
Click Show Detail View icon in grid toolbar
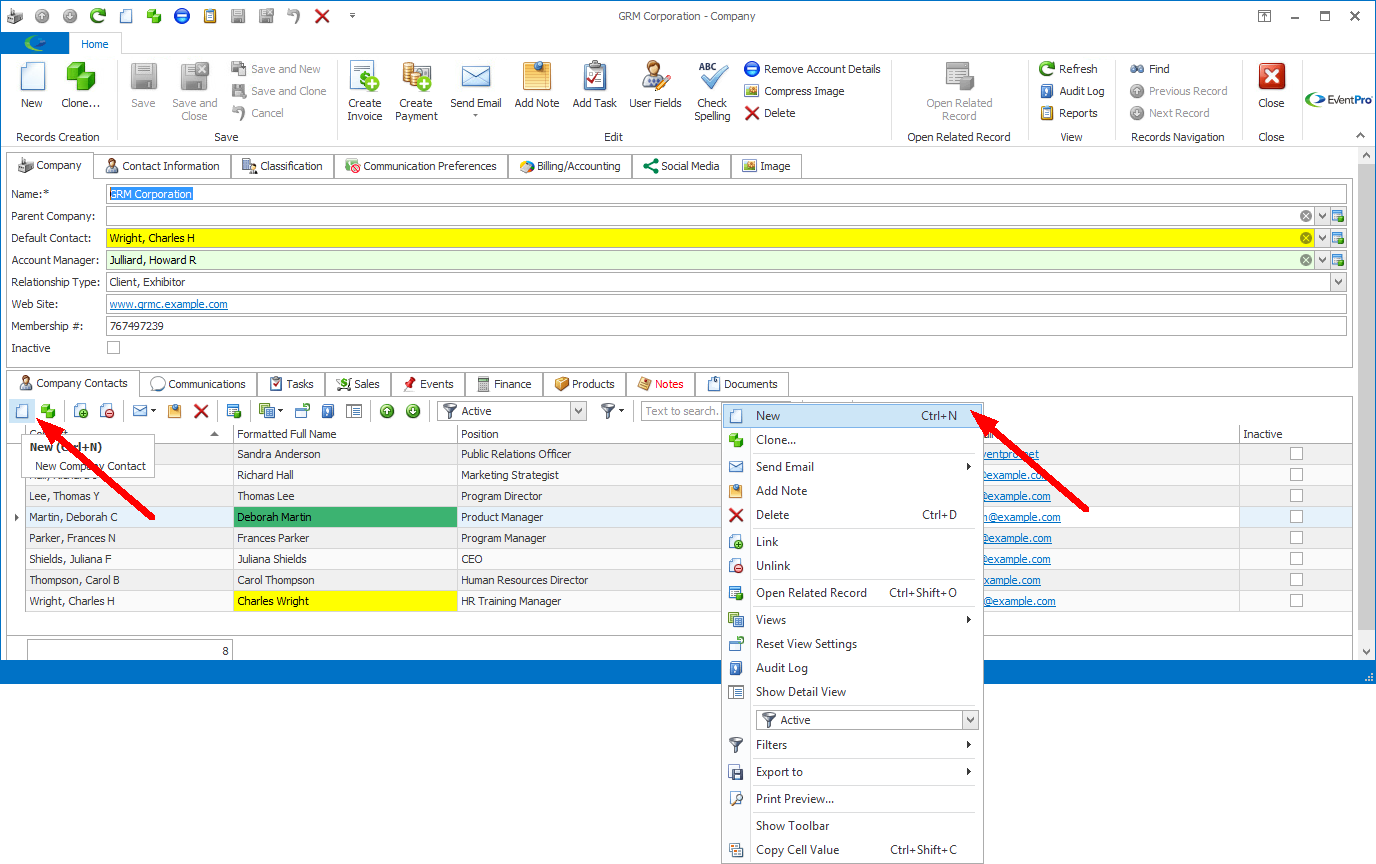click(354, 411)
